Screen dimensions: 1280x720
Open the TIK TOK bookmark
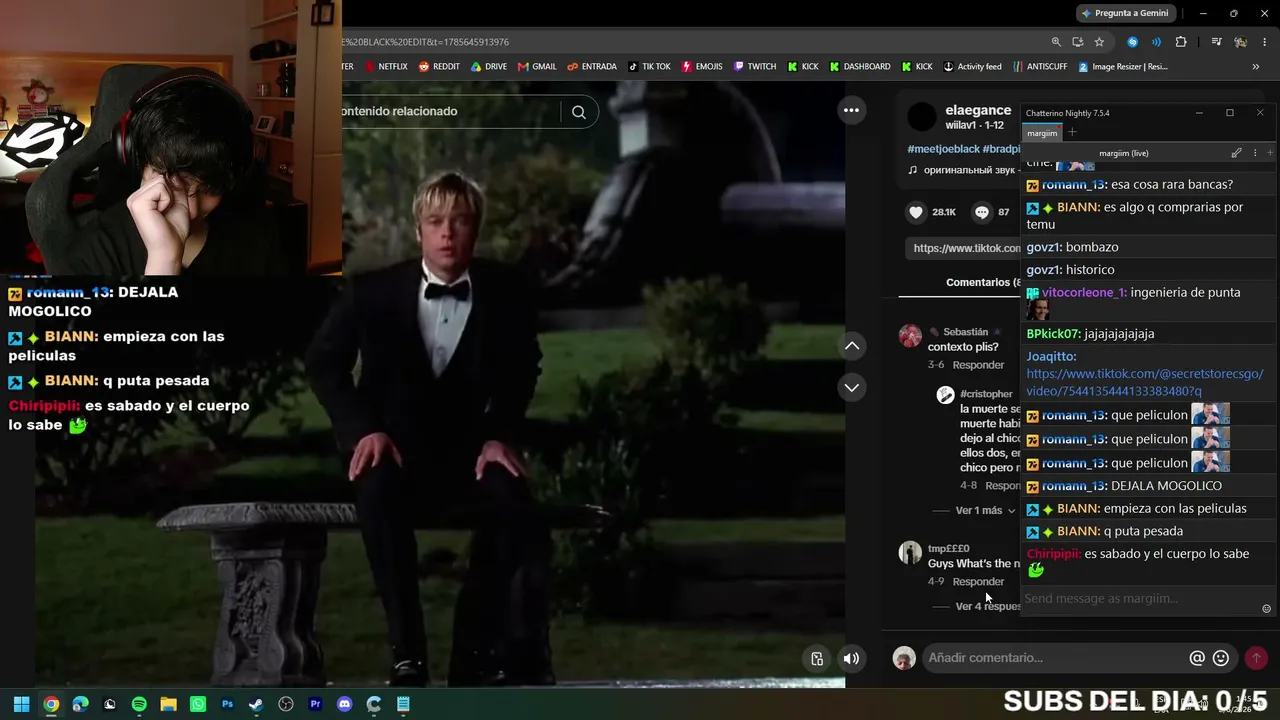coord(649,67)
